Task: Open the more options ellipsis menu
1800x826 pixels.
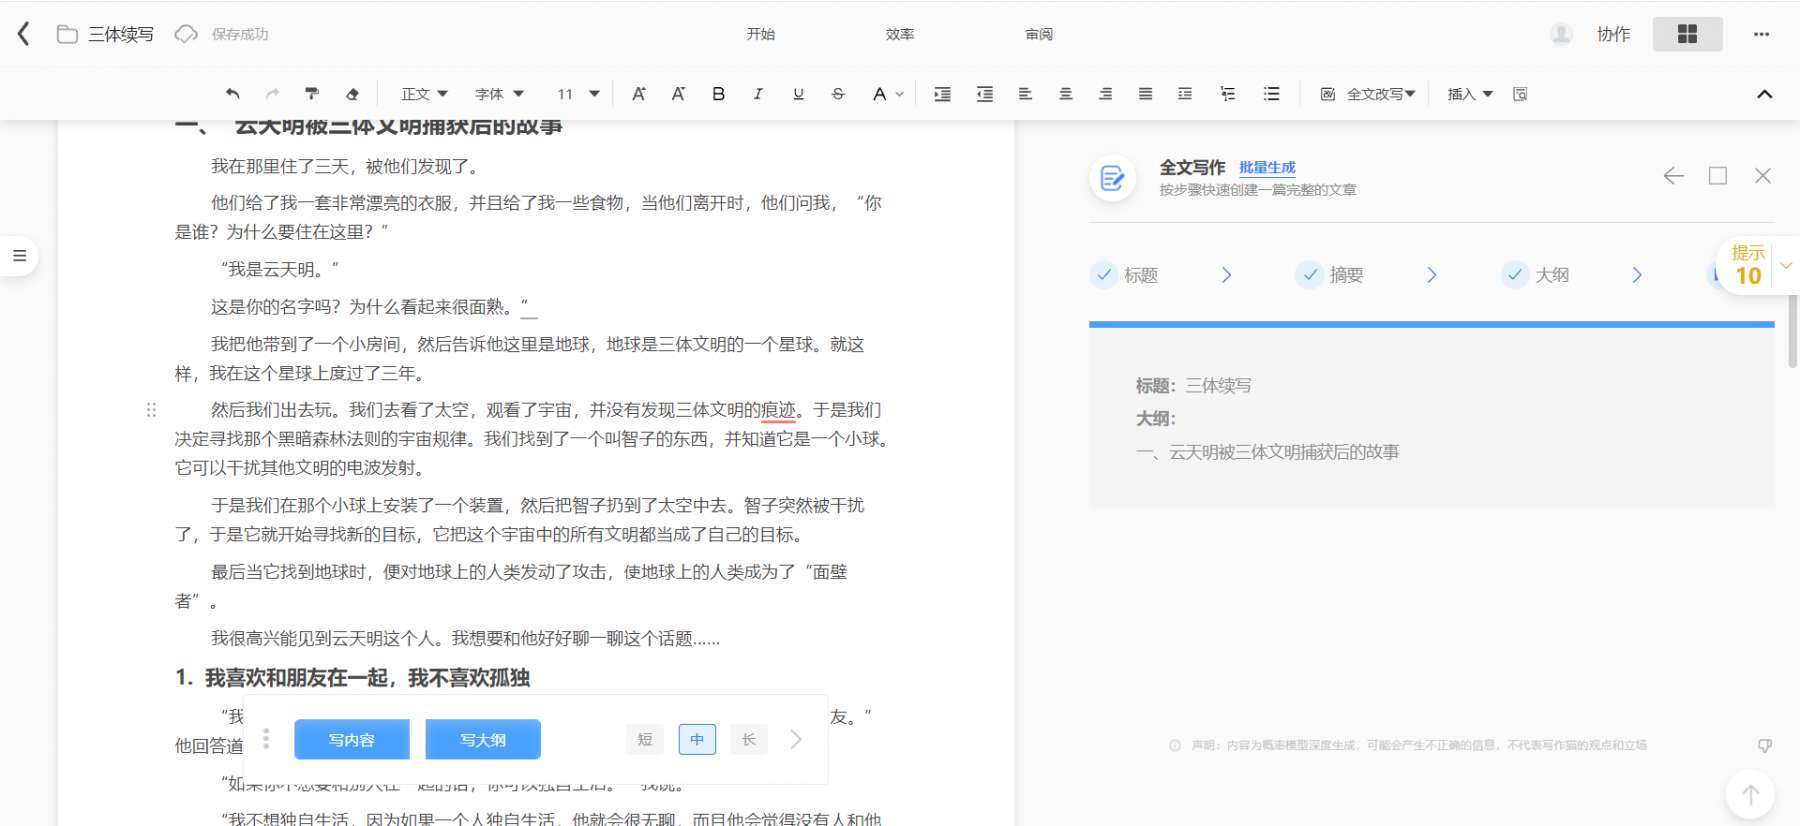Action: 1761,34
